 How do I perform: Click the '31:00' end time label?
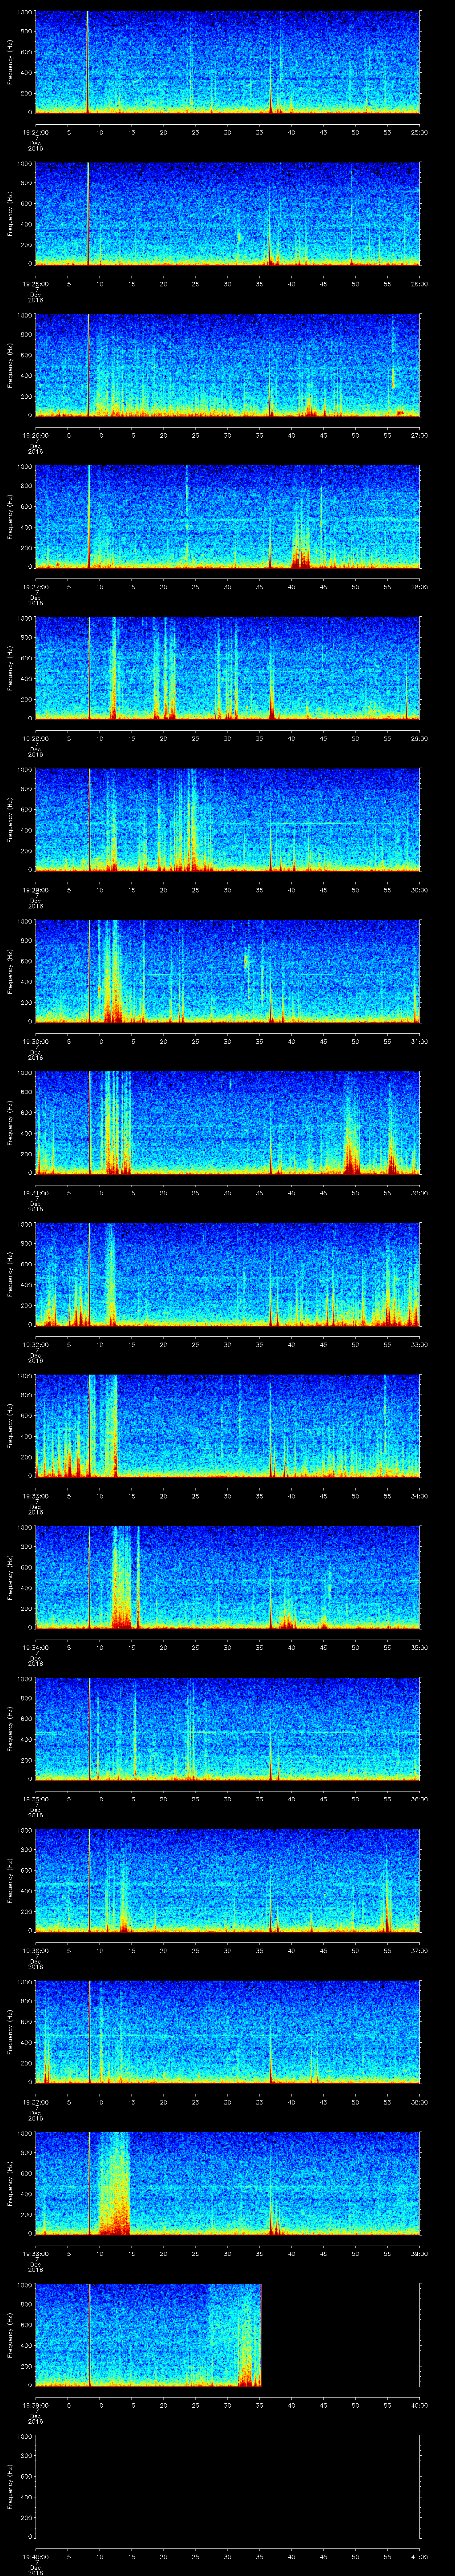(419, 1041)
